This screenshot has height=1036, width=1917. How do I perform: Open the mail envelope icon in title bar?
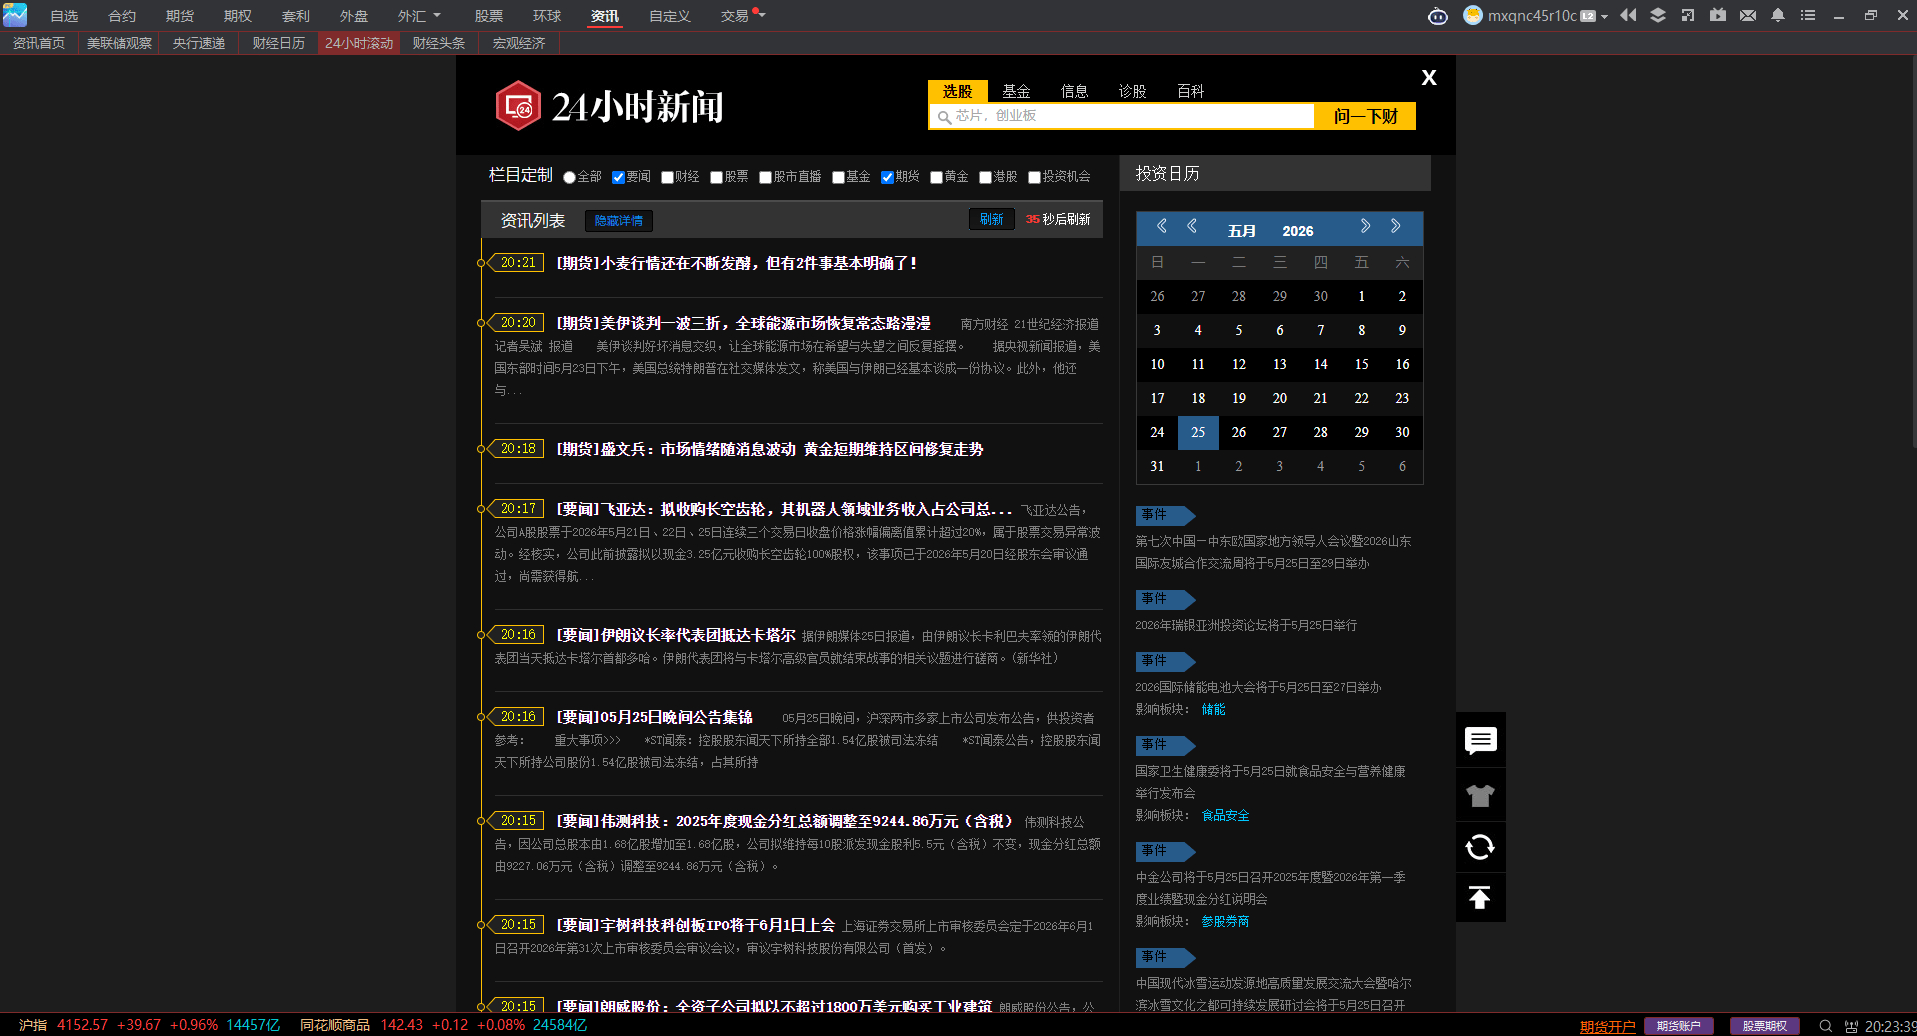click(1748, 15)
